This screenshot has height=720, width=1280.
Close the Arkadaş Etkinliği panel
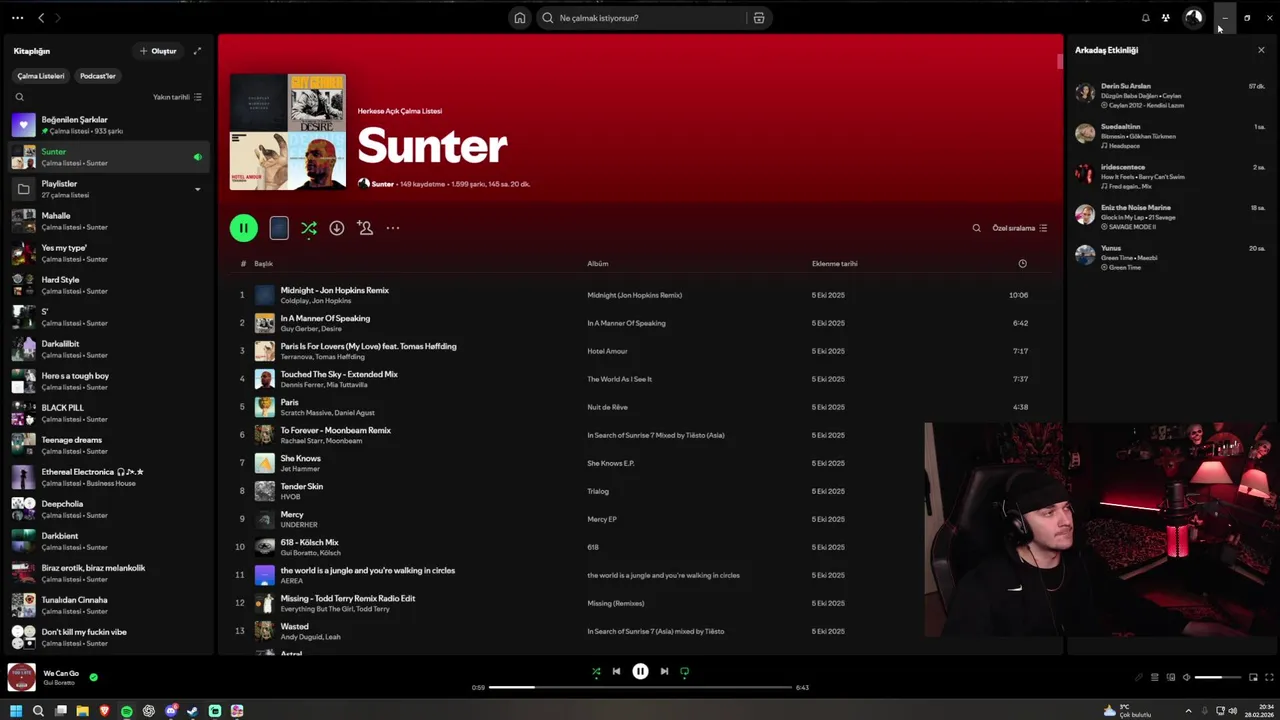pos(1261,50)
